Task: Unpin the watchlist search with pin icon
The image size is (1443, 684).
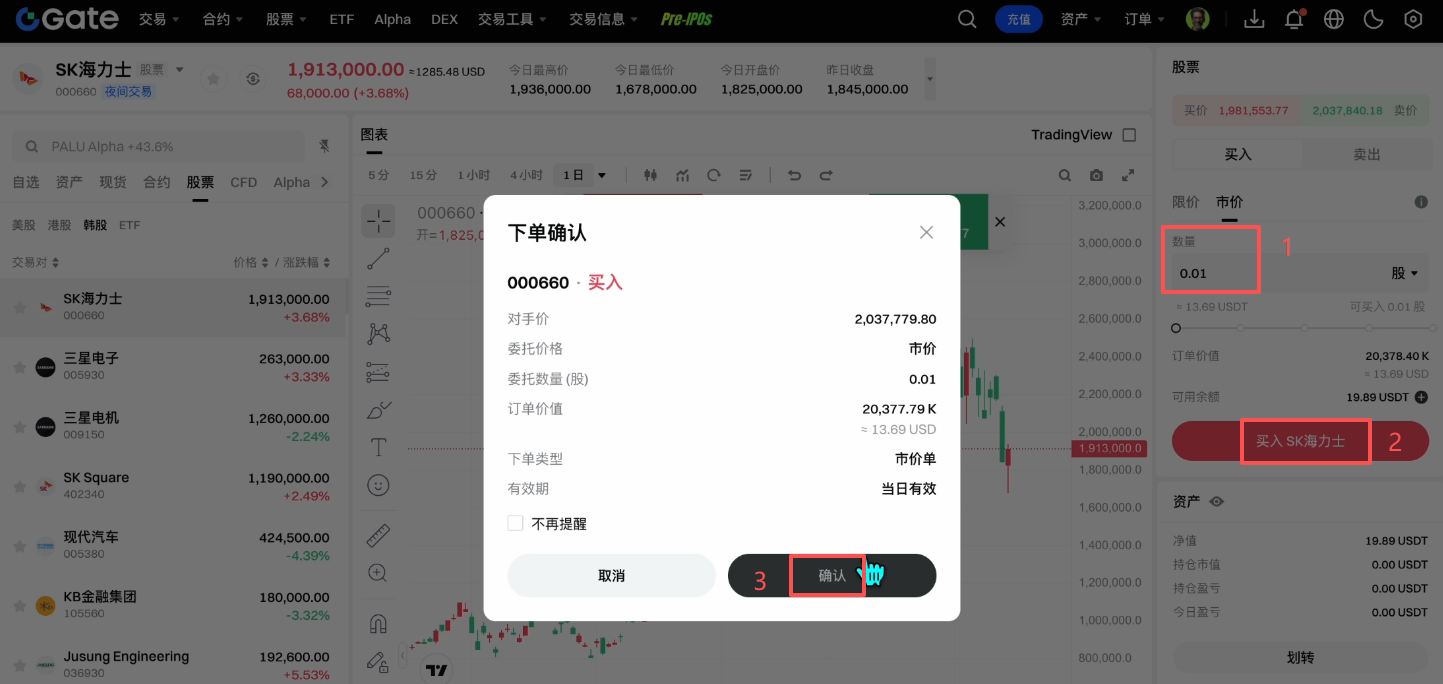Action: coord(324,146)
